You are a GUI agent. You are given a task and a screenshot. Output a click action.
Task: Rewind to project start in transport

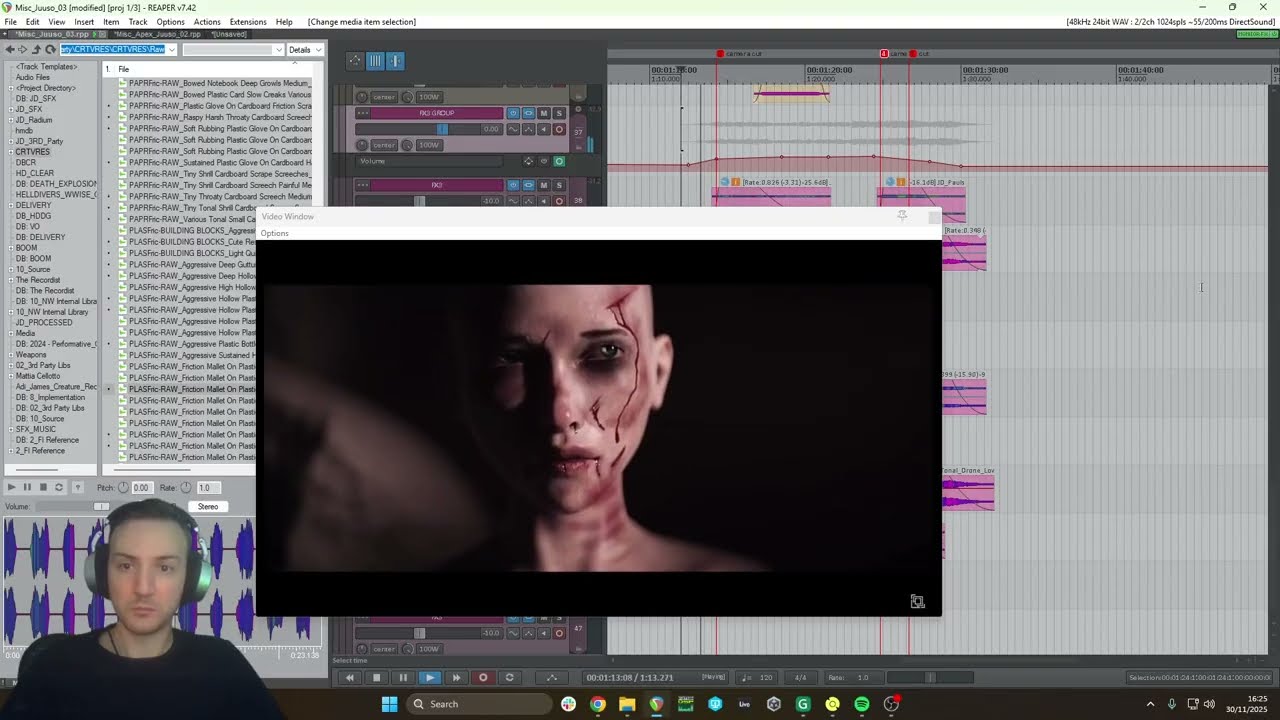point(349,677)
